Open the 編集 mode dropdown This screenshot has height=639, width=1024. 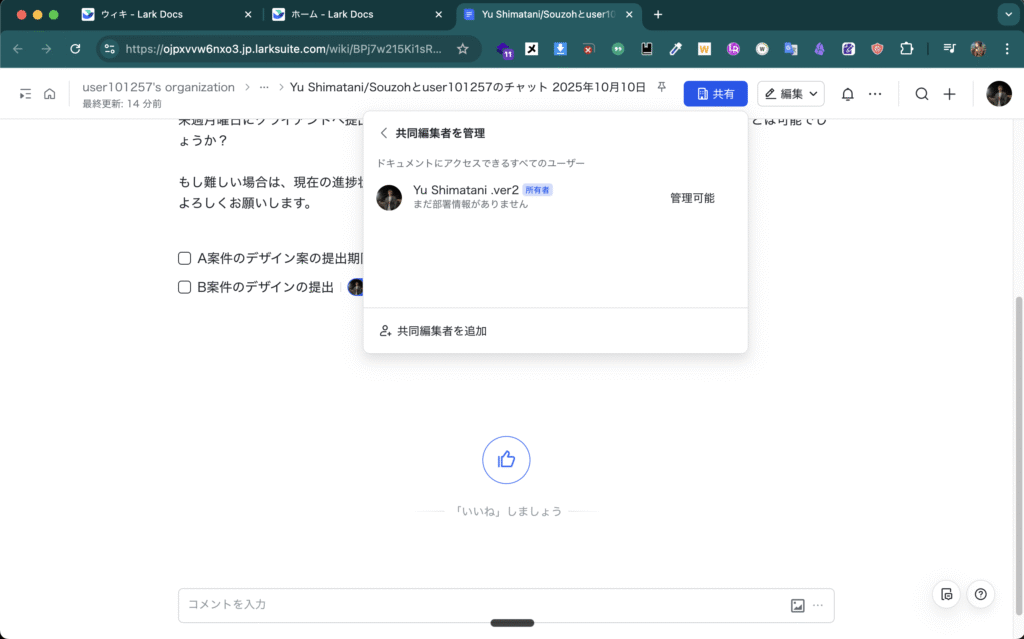(790, 94)
